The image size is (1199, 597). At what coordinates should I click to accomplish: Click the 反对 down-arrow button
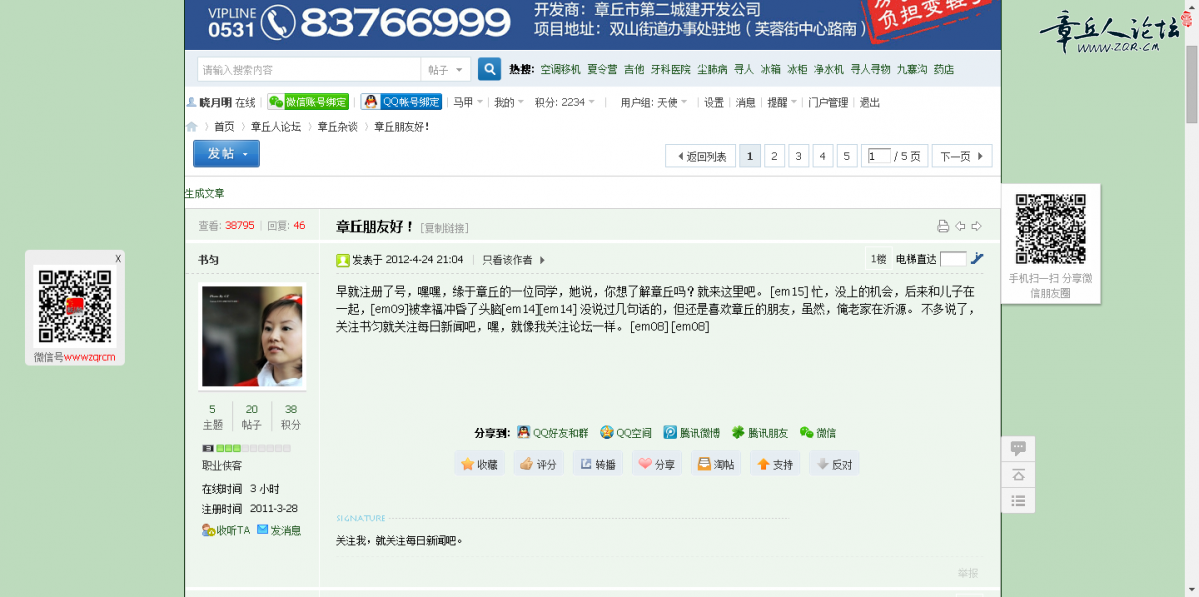click(834, 463)
